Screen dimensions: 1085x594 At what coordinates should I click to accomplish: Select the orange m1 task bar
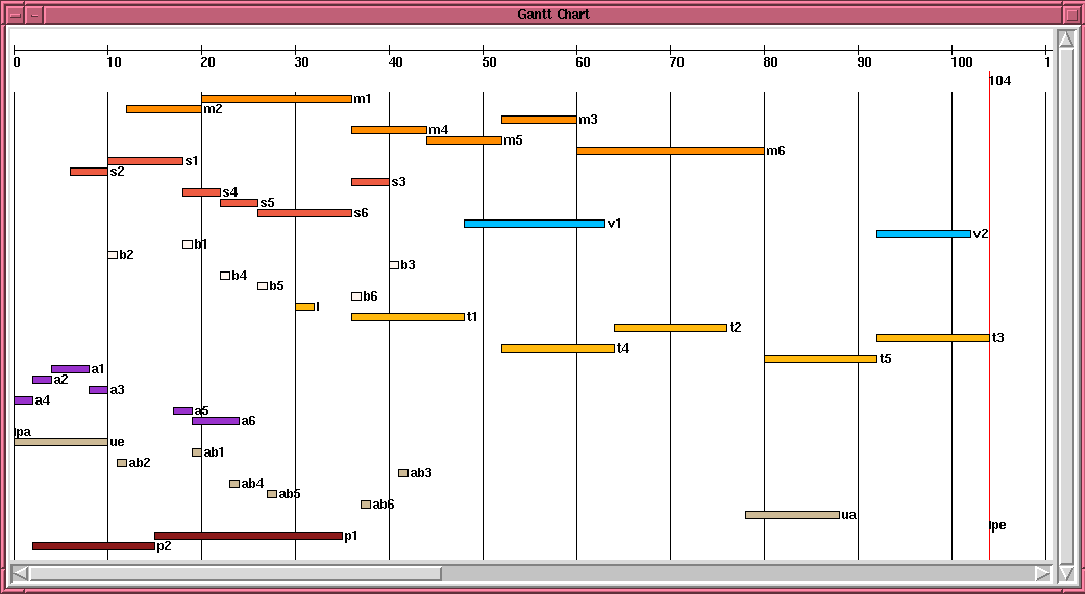pyautogui.click(x=277, y=99)
